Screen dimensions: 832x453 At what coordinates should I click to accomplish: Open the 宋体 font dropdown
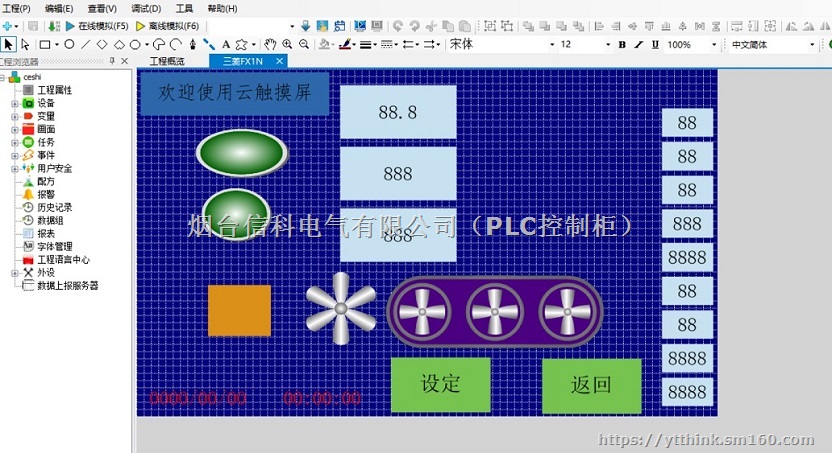tap(552, 45)
